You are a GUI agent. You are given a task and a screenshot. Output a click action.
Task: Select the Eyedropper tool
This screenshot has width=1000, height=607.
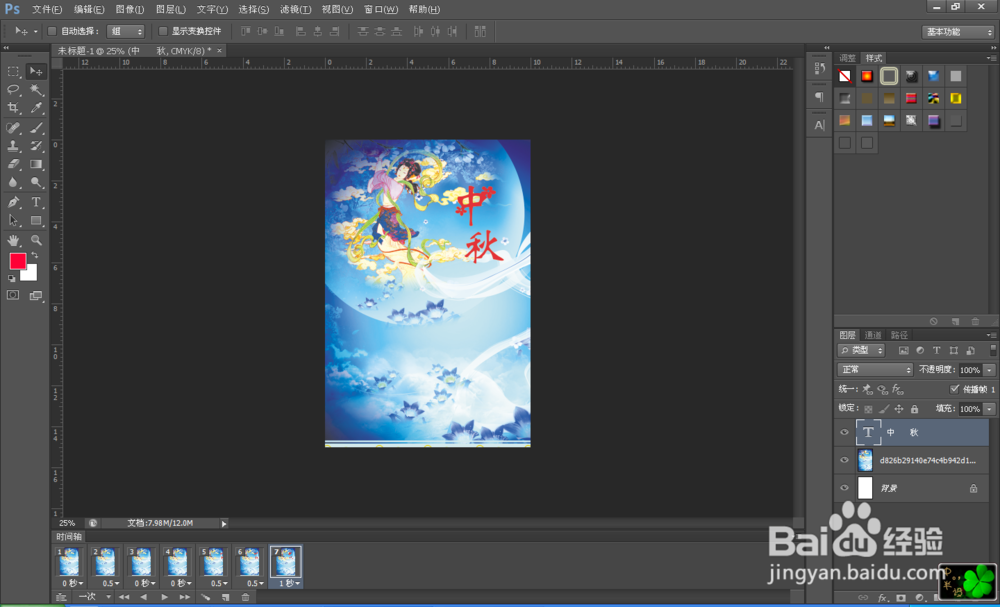click(x=36, y=108)
